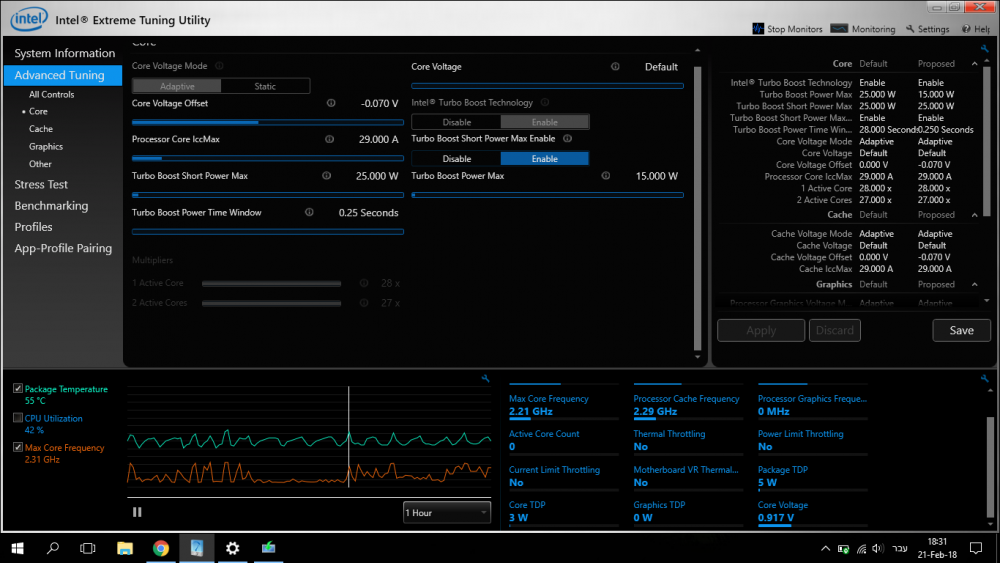
Task: Adjust Processor Core IccMax slider
Action: tap(267, 158)
